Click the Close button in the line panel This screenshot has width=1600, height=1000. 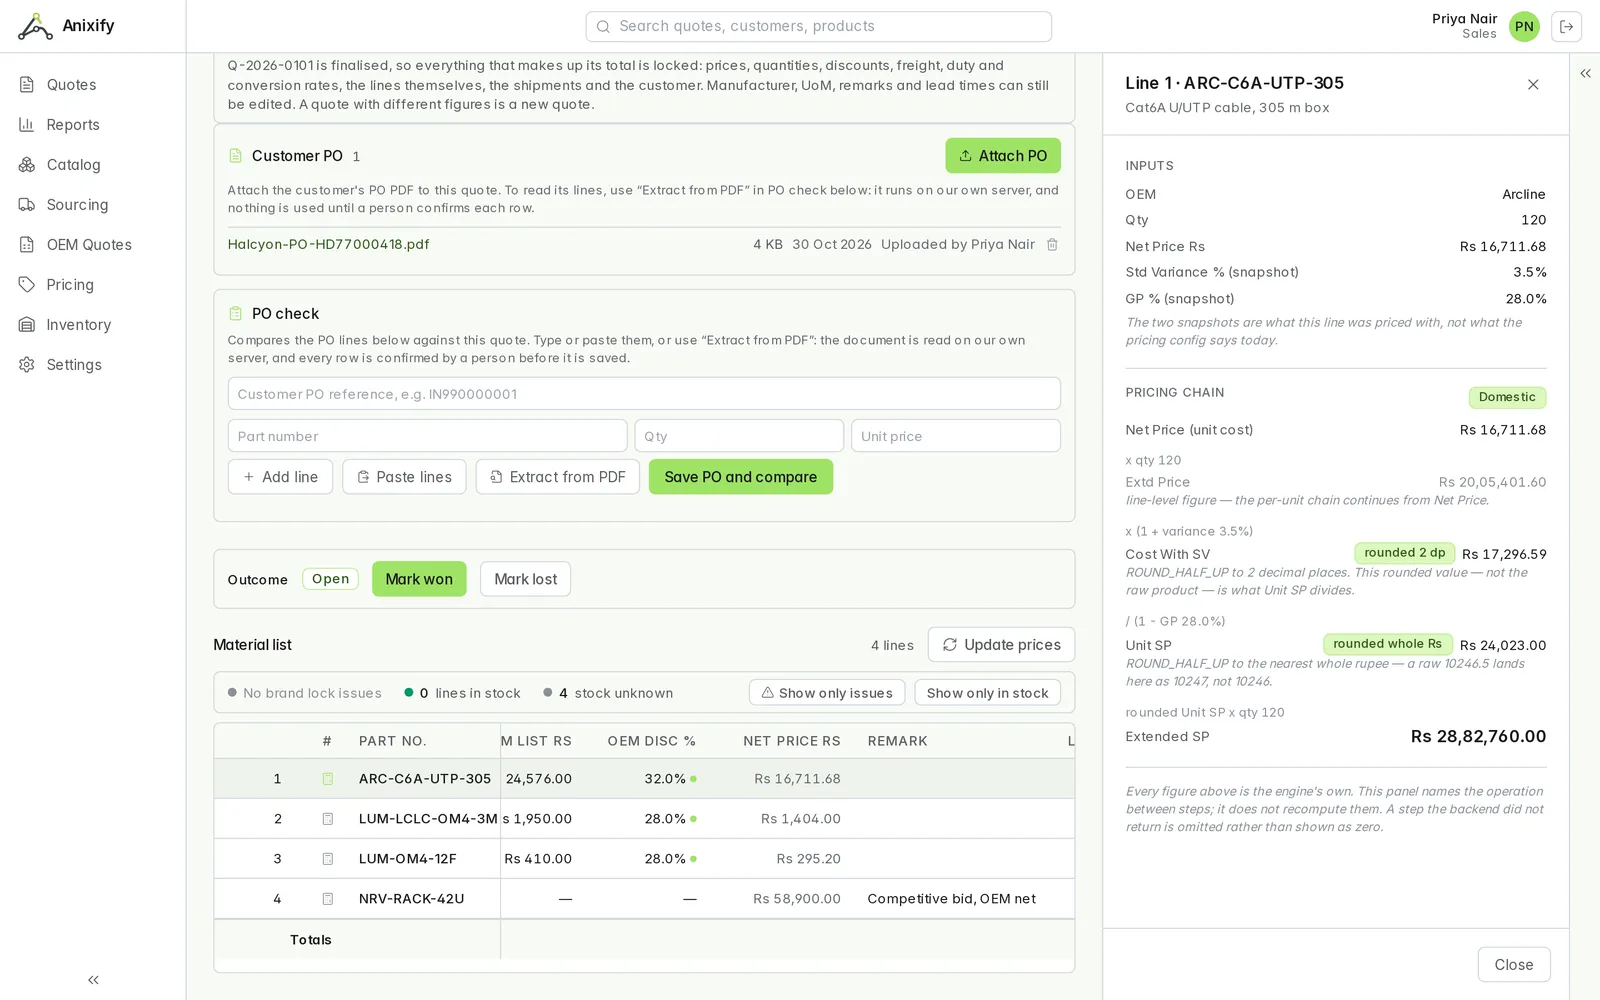click(x=1514, y=965)
